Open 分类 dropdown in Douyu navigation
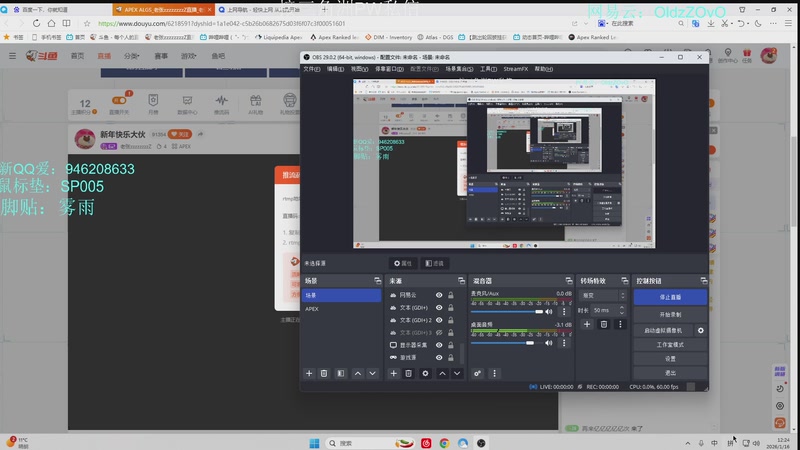The image size is (800, 450). click(x=132, y=56)
